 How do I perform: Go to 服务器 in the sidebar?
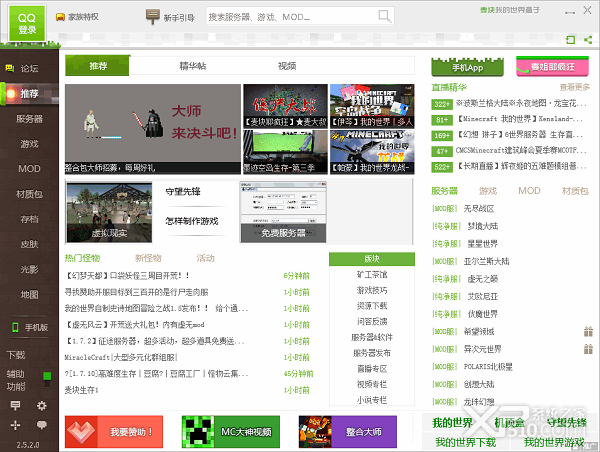(x=29, y=119)
